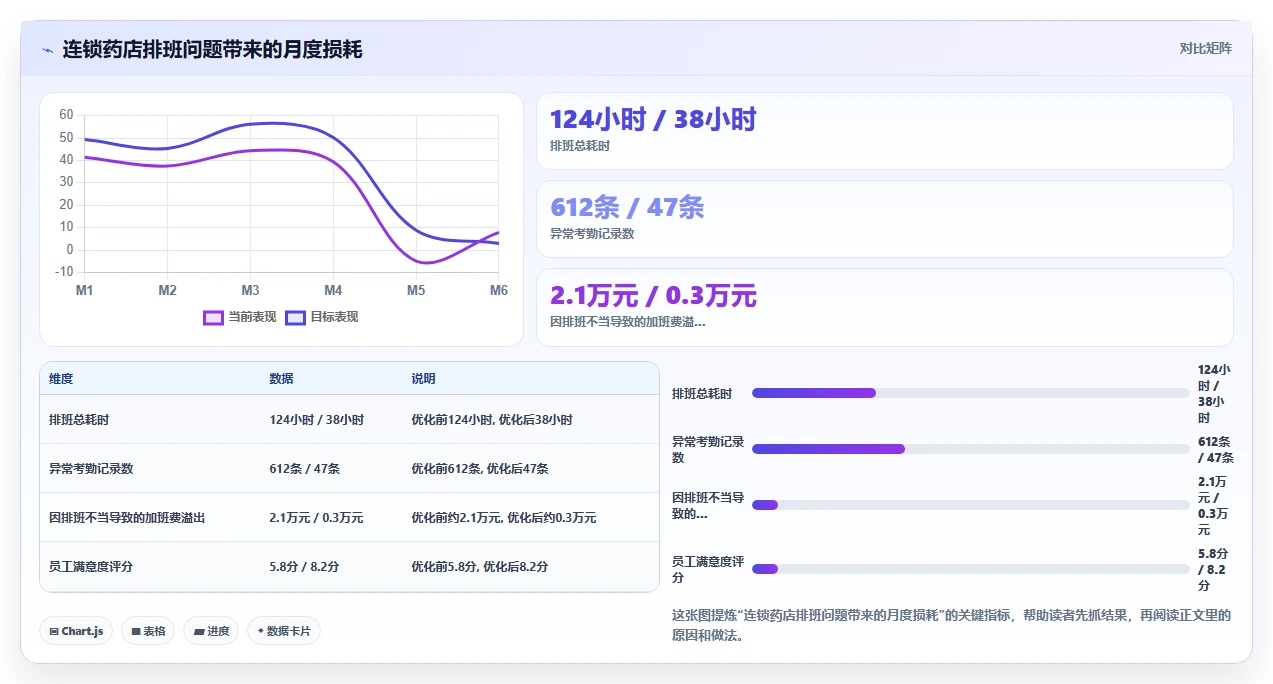This screenshot has height=684, width=1273.
Task: Click the -10 y-axis label on chart
Action: click(65, 272)
